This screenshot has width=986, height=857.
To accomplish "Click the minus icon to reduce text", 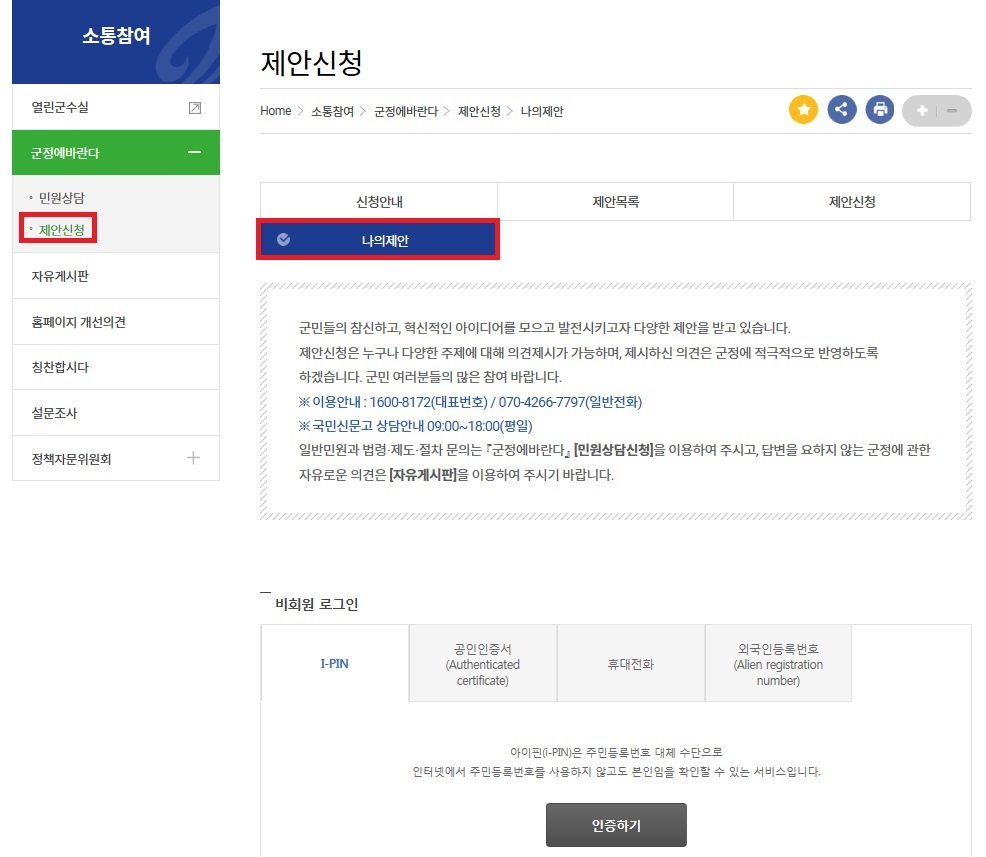I will coord(950,110).
